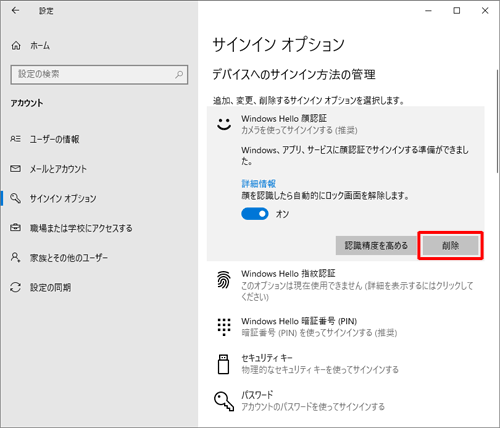Close the 設定 window
Screen dimensions: 500x428
485,11
